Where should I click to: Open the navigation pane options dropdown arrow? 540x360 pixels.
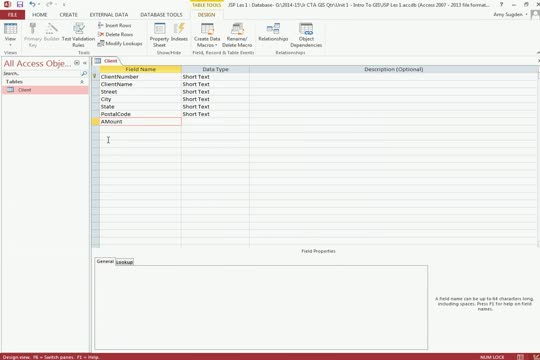pyautogui.click(x=77, y=63)
